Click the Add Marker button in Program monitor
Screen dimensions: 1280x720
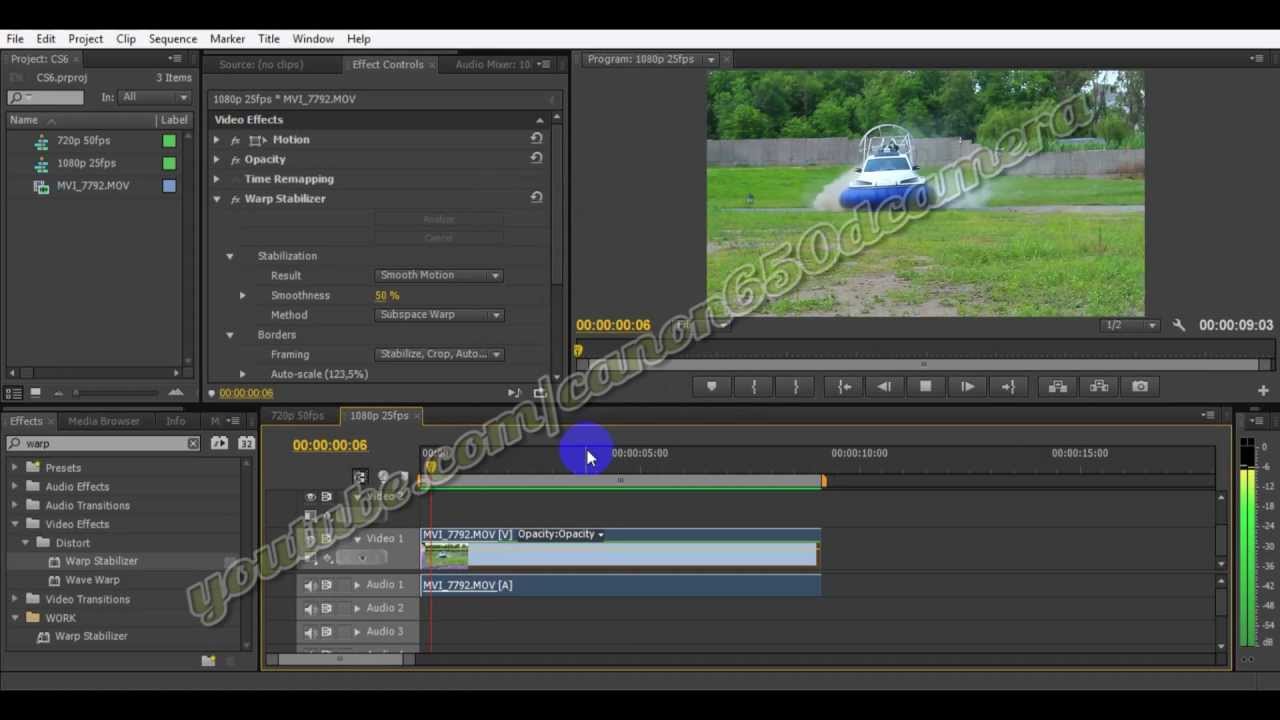[x=711, y=387]
